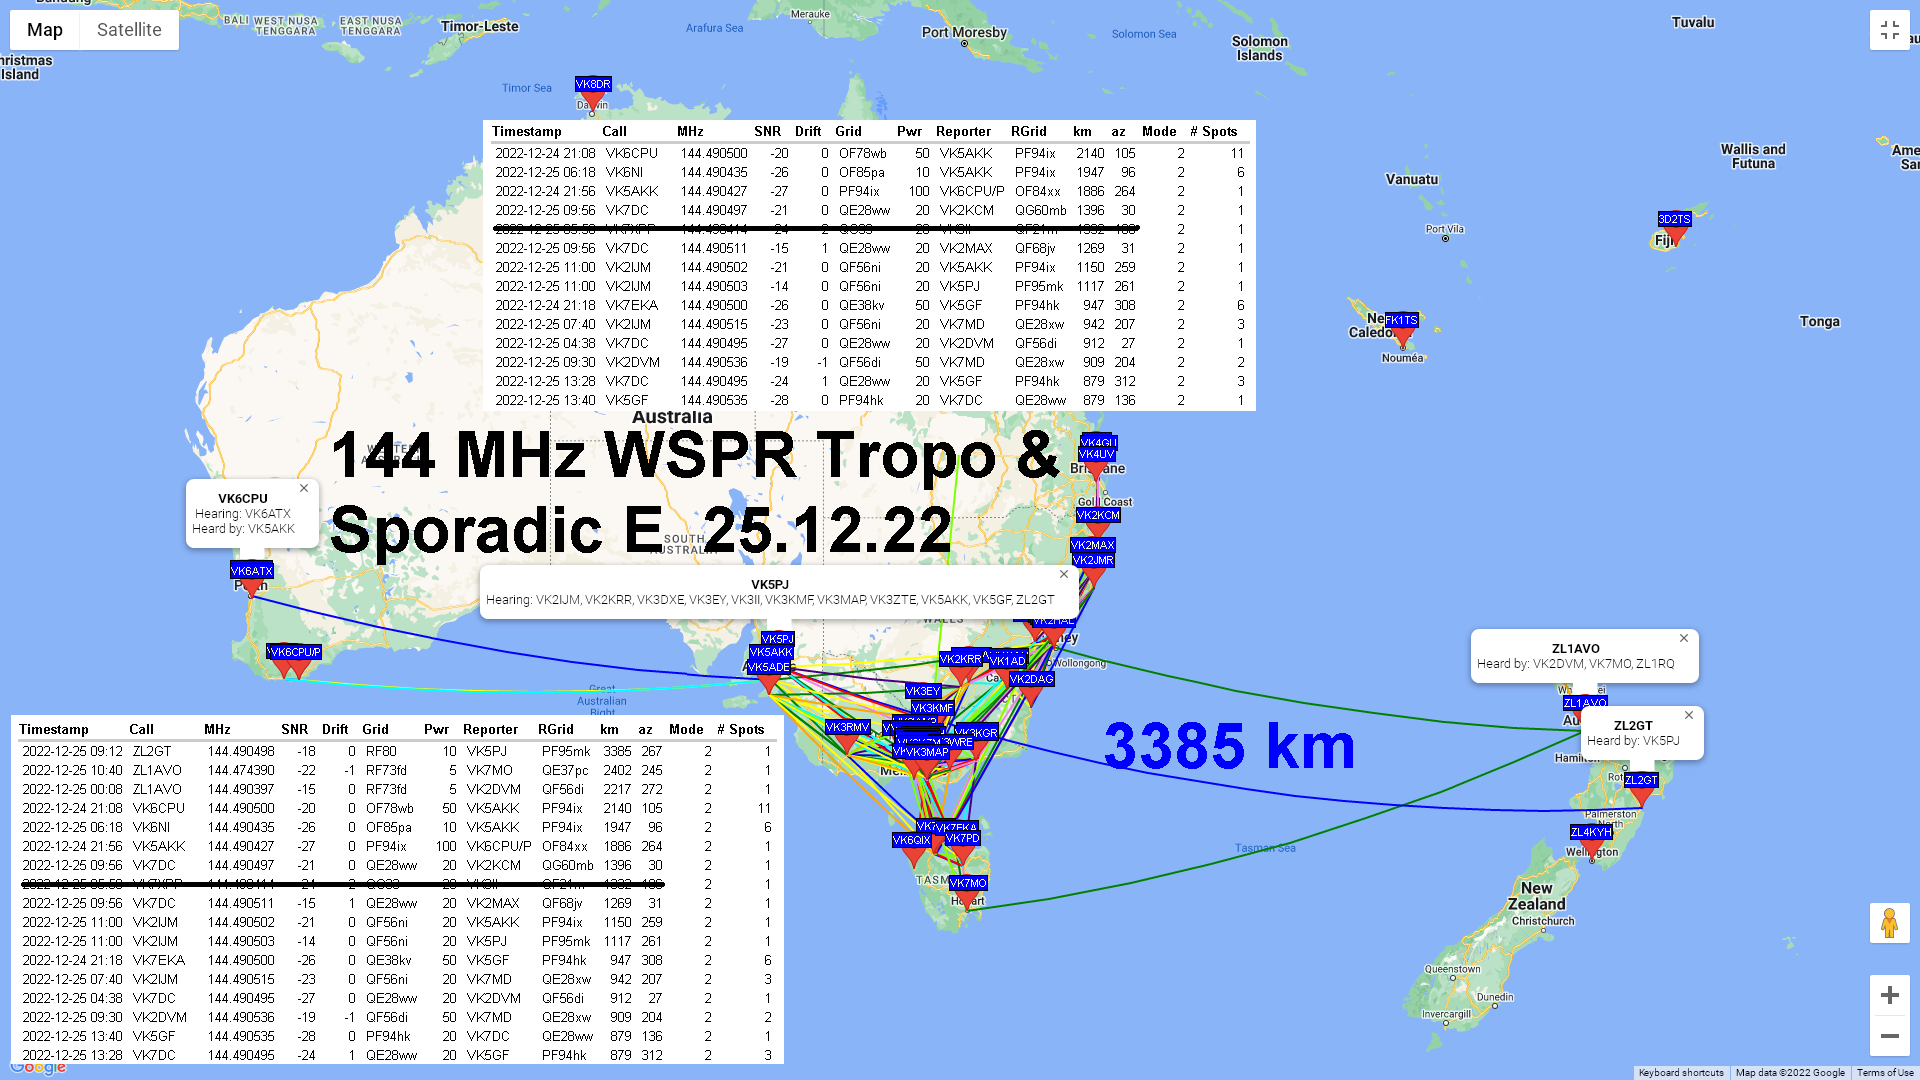
Task: Select VK6NI call in upper table
Action: tap(624, 172)
